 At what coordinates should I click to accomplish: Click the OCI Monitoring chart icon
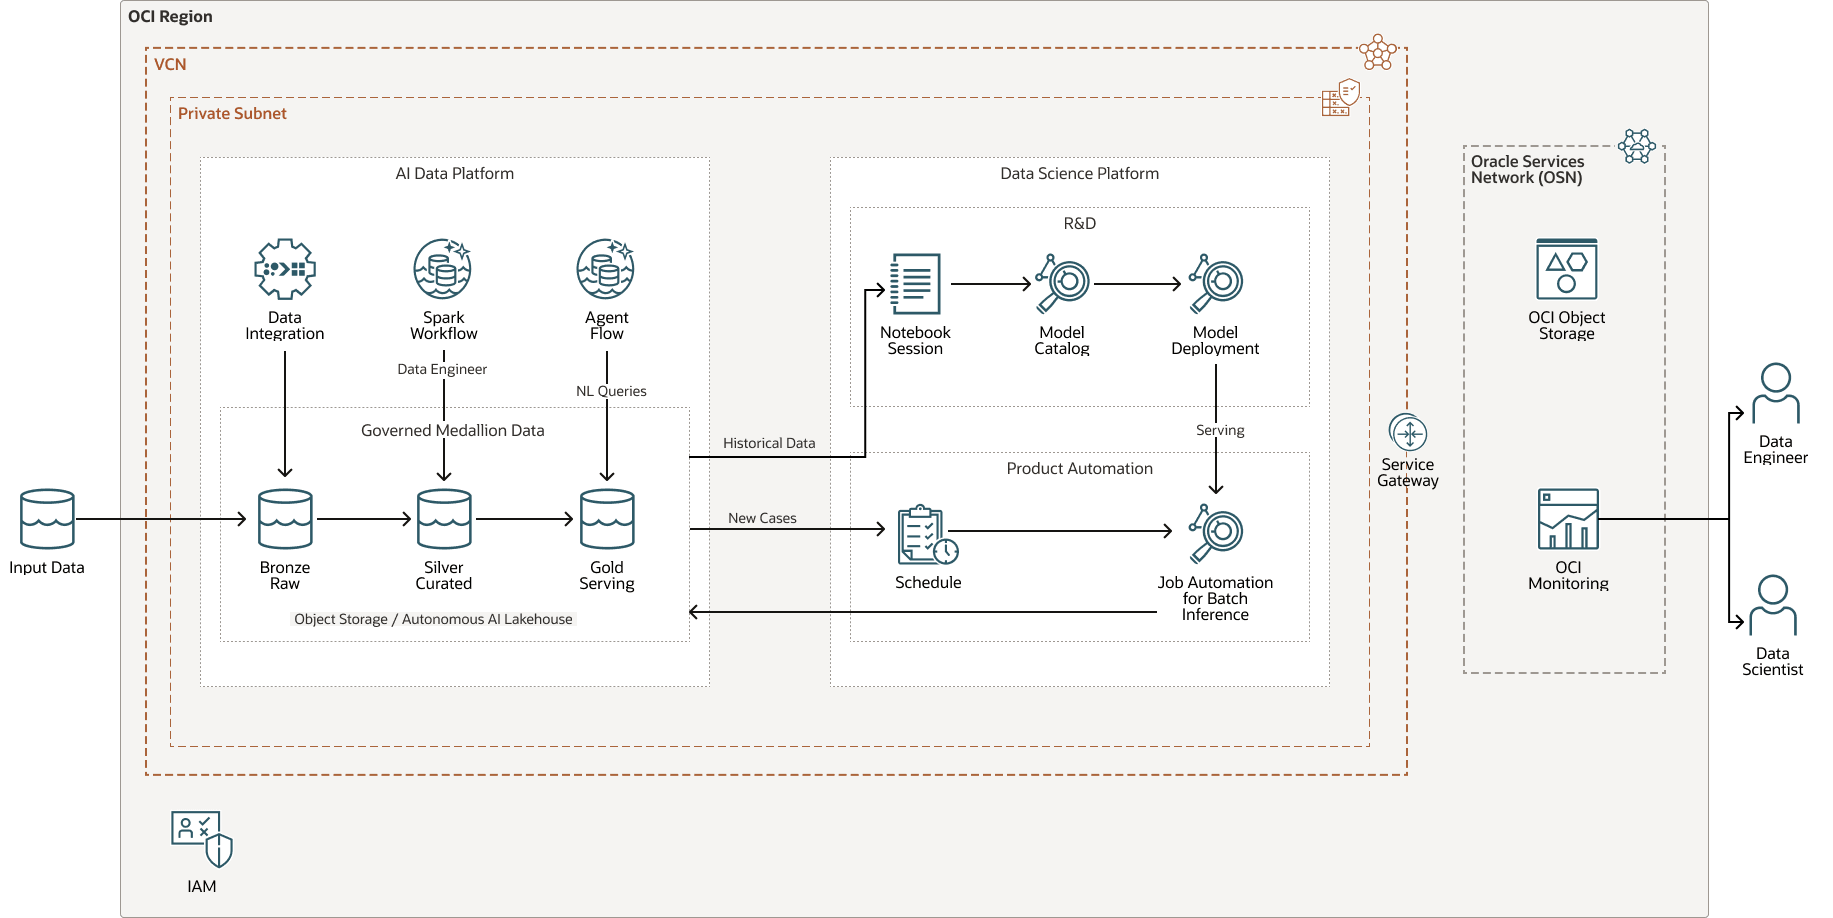(x=1568, y=519)
